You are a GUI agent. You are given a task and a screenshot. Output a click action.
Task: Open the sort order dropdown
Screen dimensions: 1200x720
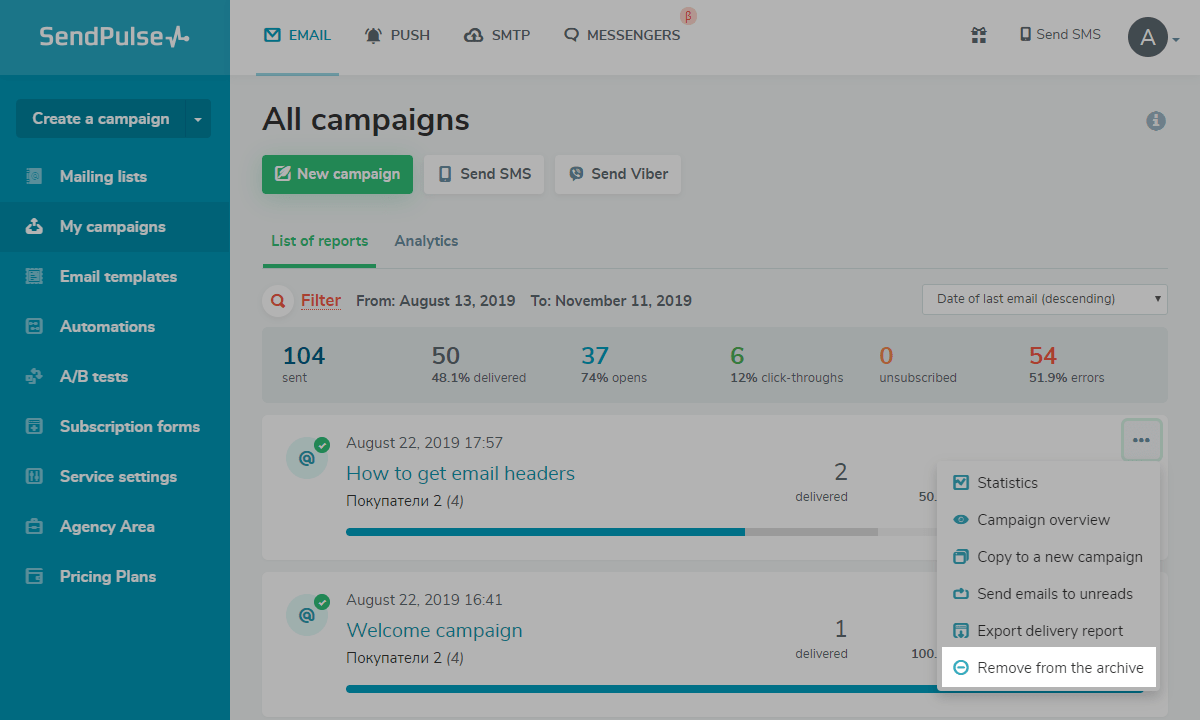[1044, 299]
